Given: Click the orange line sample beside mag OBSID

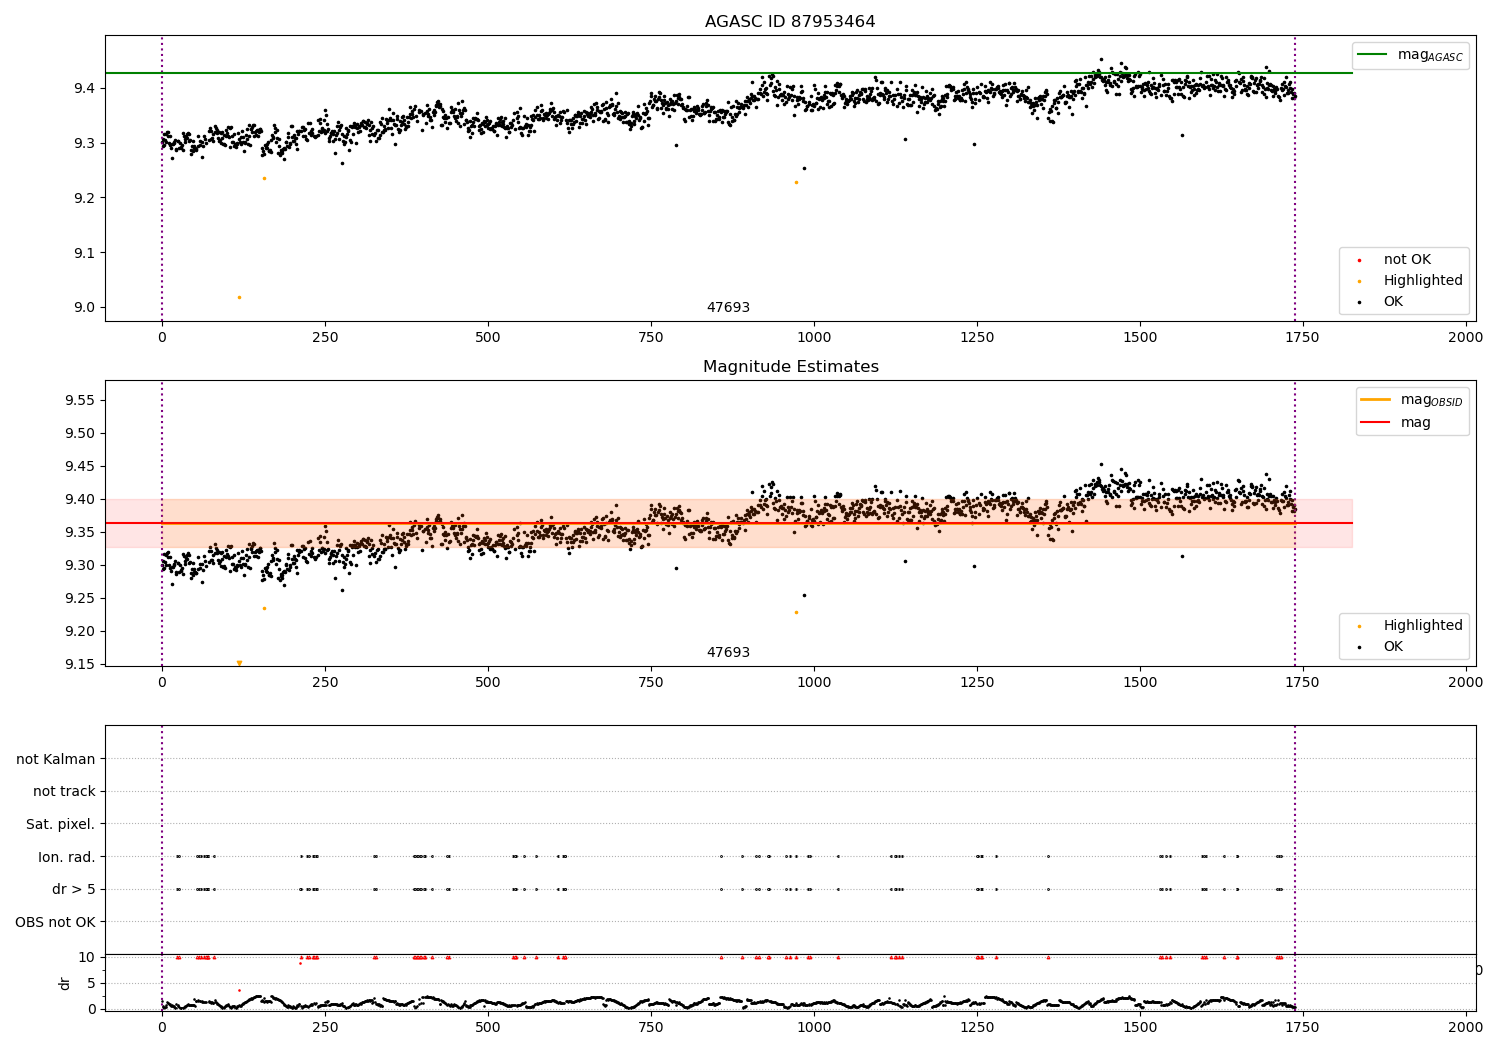Looking at the screenshot, I should click(x=1375, y=399).
